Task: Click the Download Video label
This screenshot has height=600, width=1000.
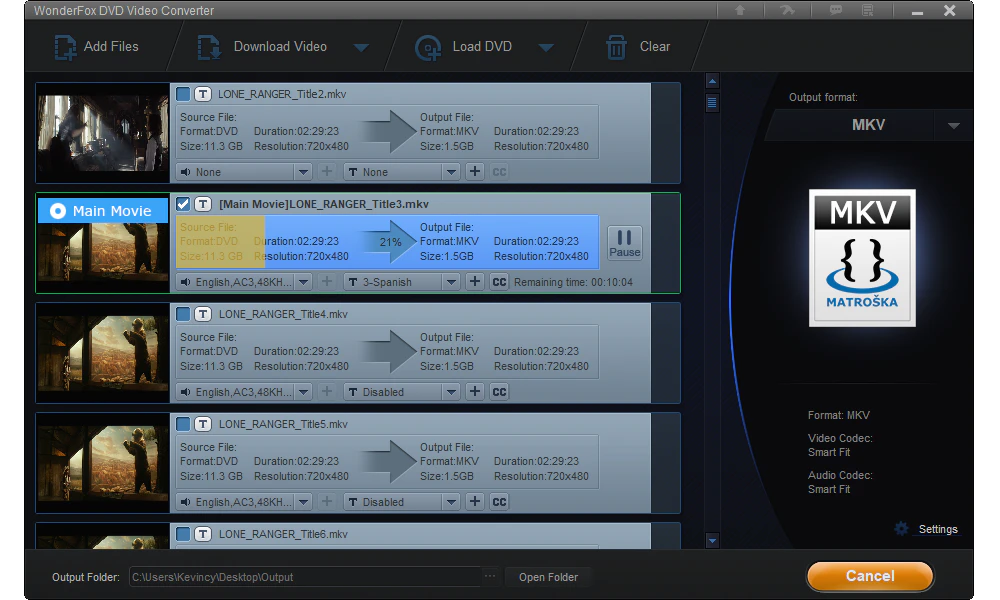Action: (x=280, y=47)
